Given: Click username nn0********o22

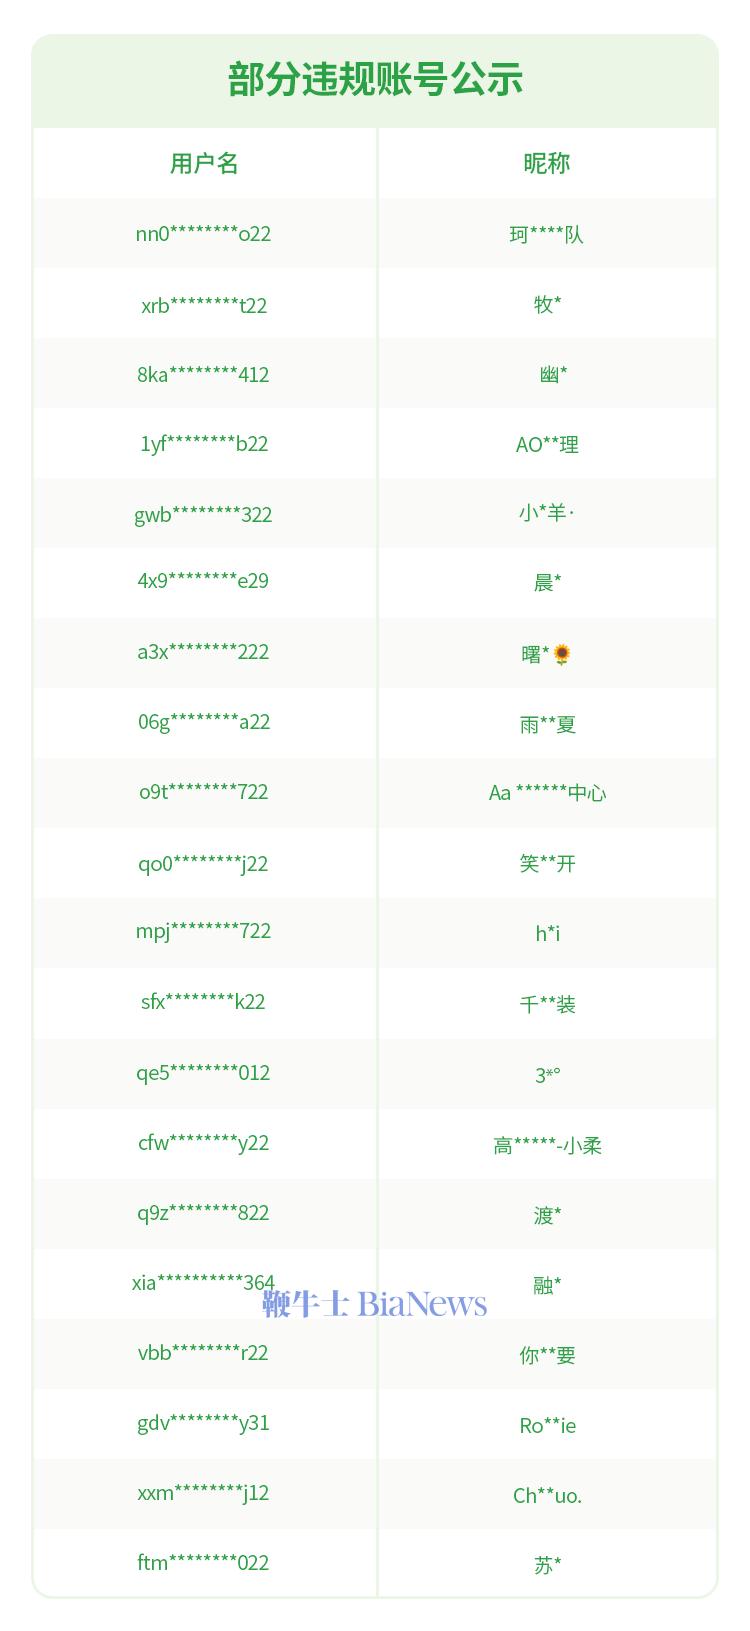Looking at the screenshot, I should tap(203, 234).
